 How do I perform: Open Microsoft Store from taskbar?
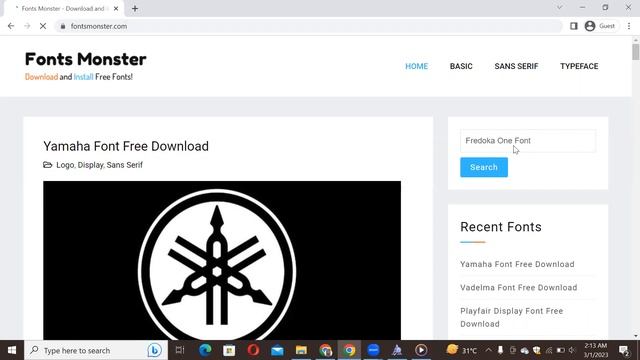click(x=229, y=350)
